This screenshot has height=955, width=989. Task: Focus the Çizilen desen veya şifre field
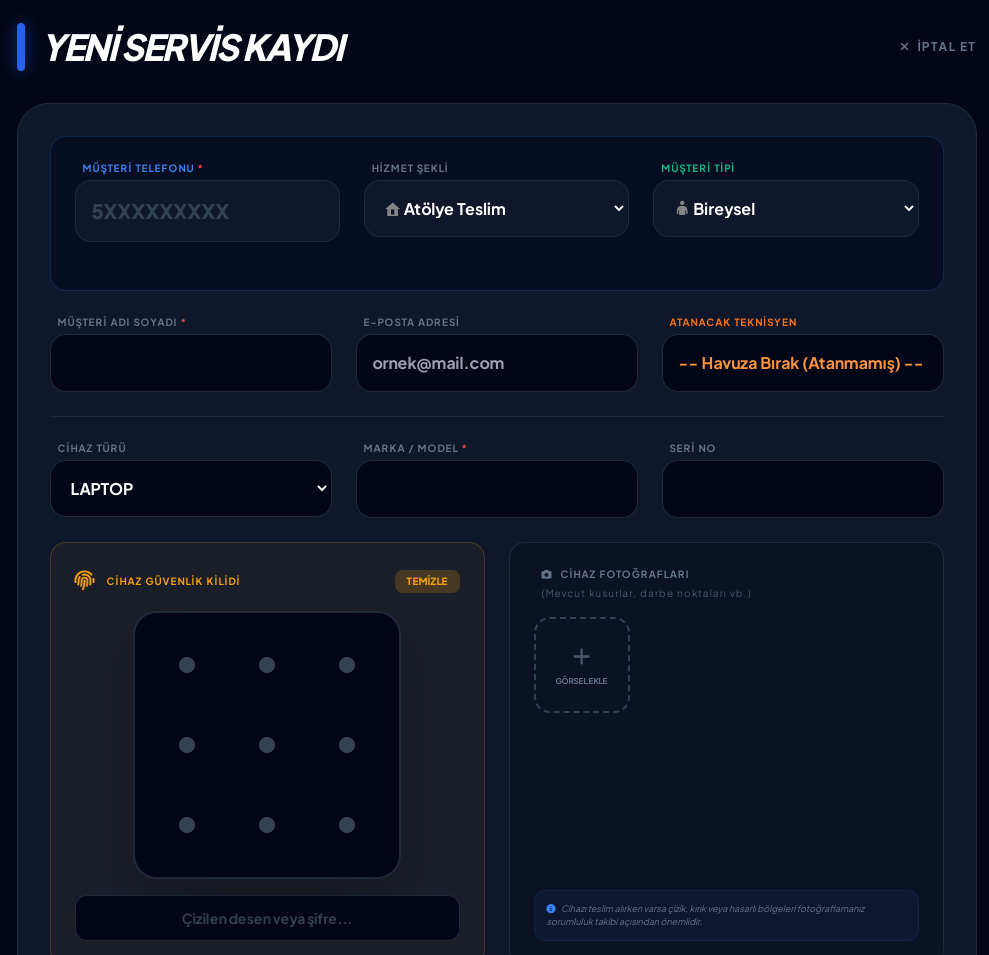[x=267, y=917]
